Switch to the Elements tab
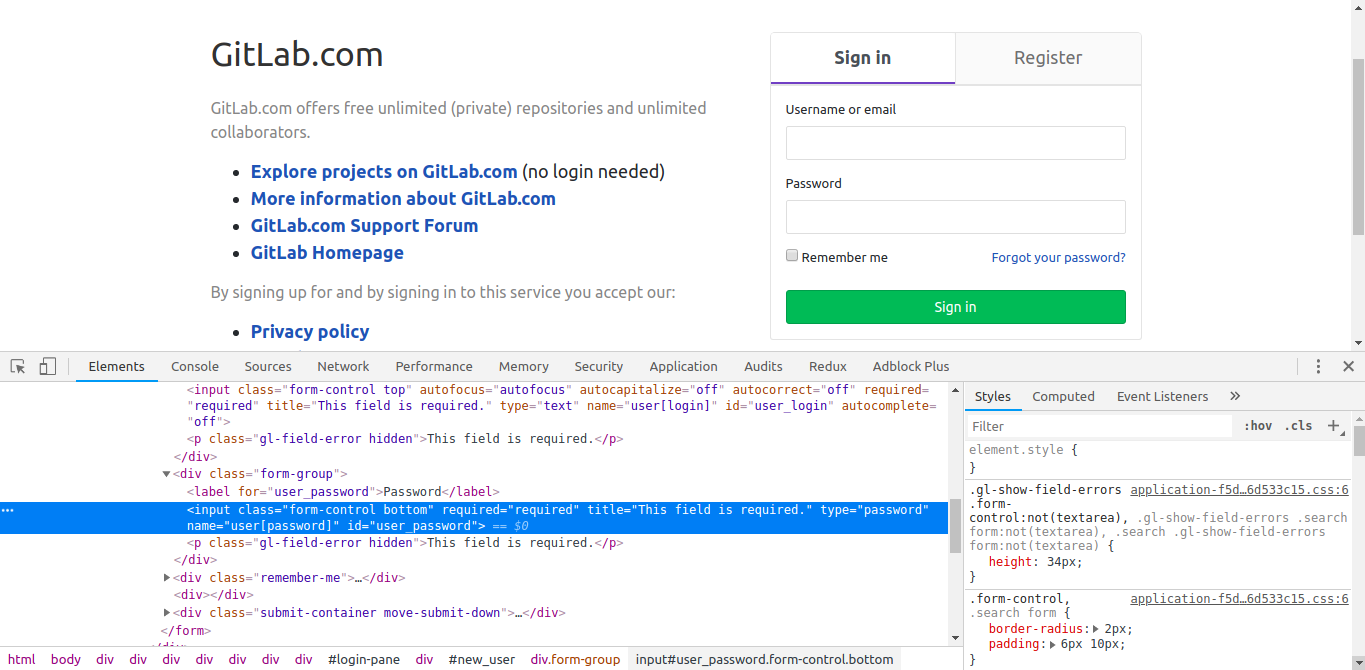This screenshot has height=670, width=1365. click(117, 367)
